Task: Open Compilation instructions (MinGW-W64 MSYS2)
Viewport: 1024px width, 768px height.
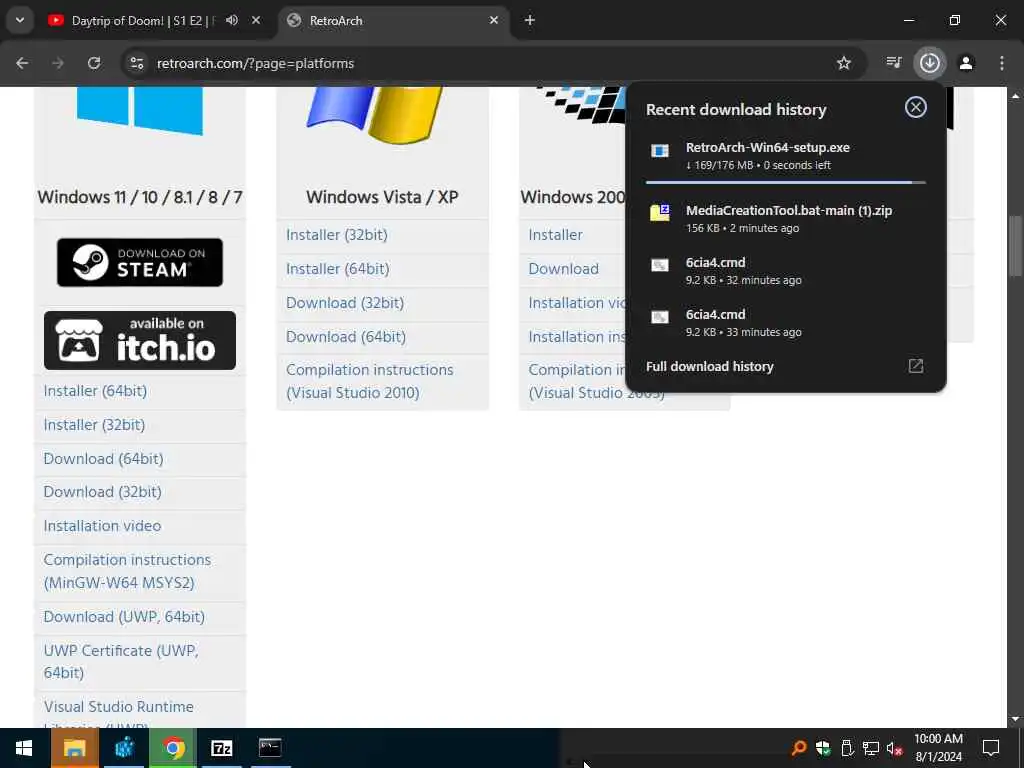Action: pos(127,571)
